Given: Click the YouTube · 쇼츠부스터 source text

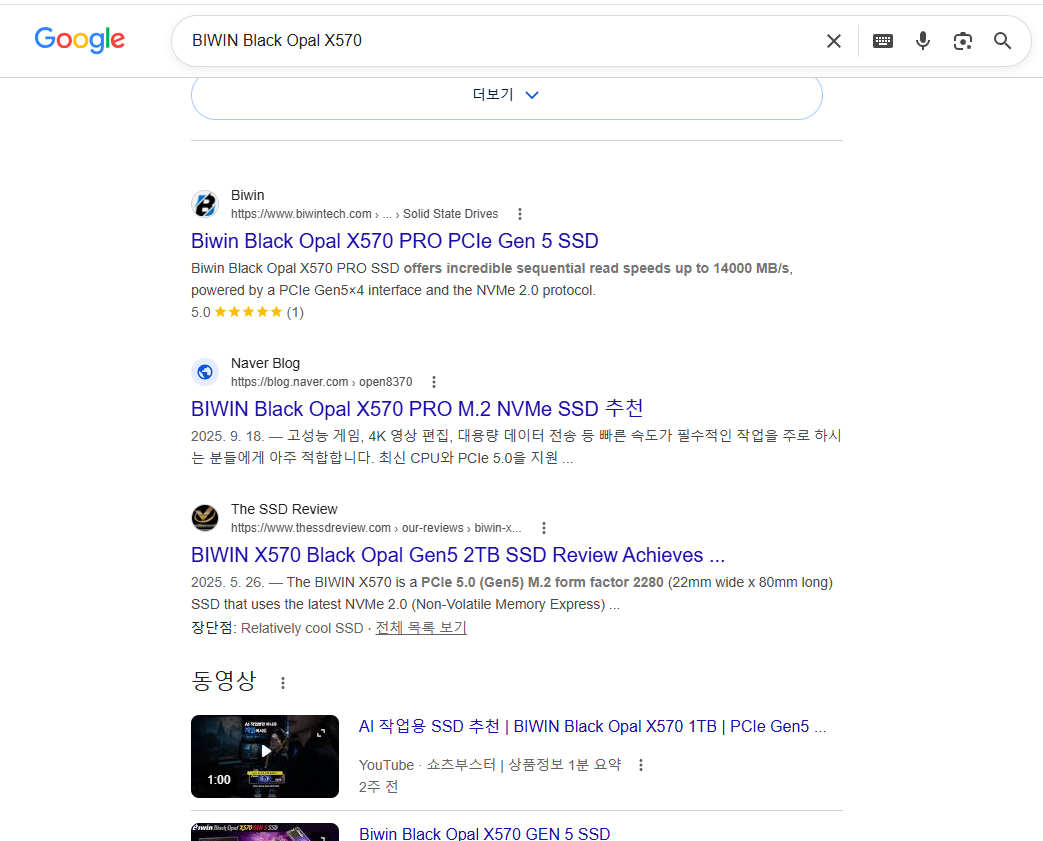Looking at the screenshot, I should tap(490, 765).
